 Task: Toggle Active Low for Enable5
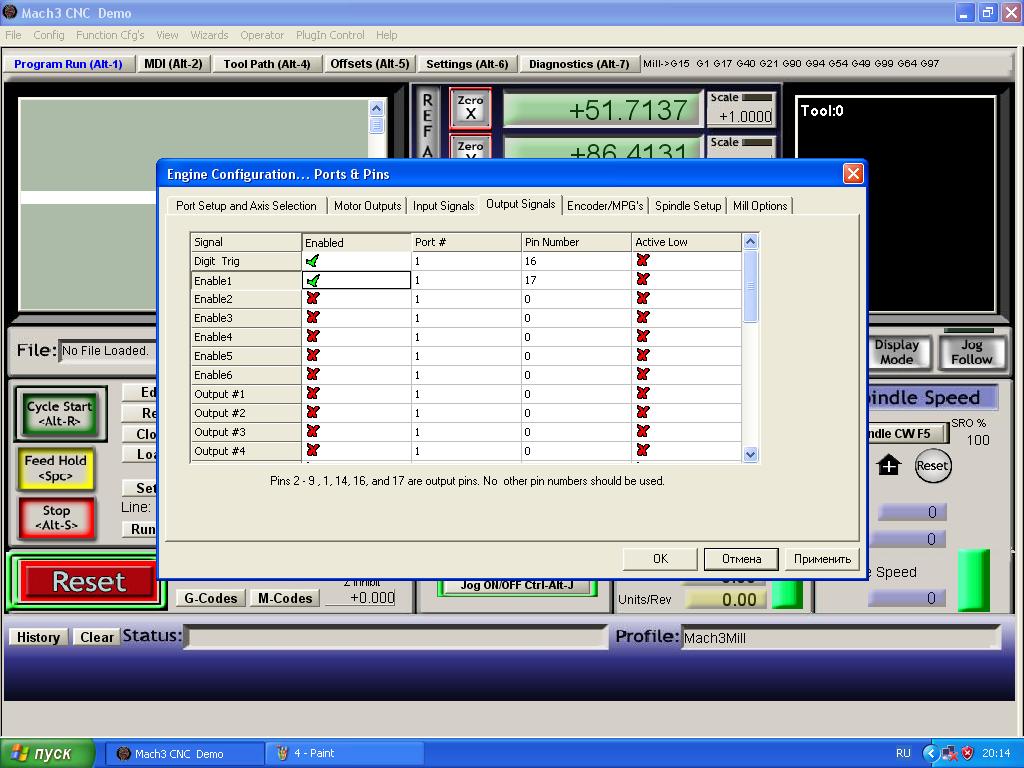643,355
